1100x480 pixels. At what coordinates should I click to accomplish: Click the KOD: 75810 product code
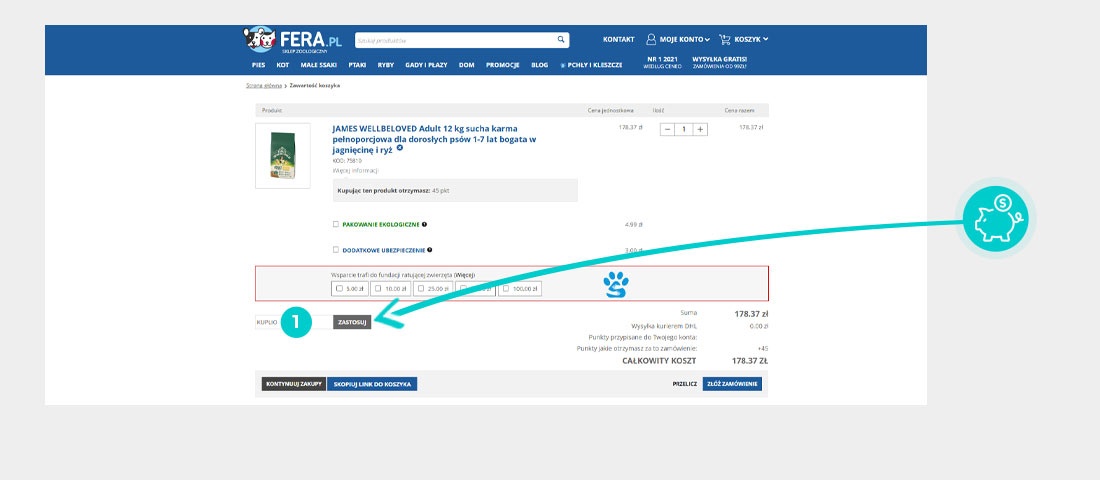[347, 161]
